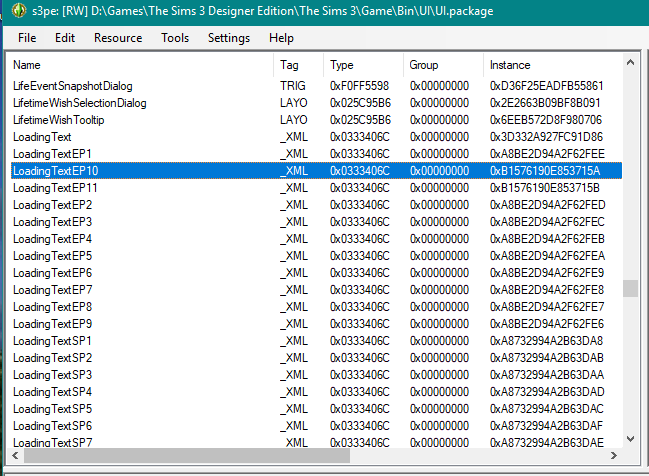
Task: Select the LifetimeWishTooltip resource row
Action: (x=316, y=120)
